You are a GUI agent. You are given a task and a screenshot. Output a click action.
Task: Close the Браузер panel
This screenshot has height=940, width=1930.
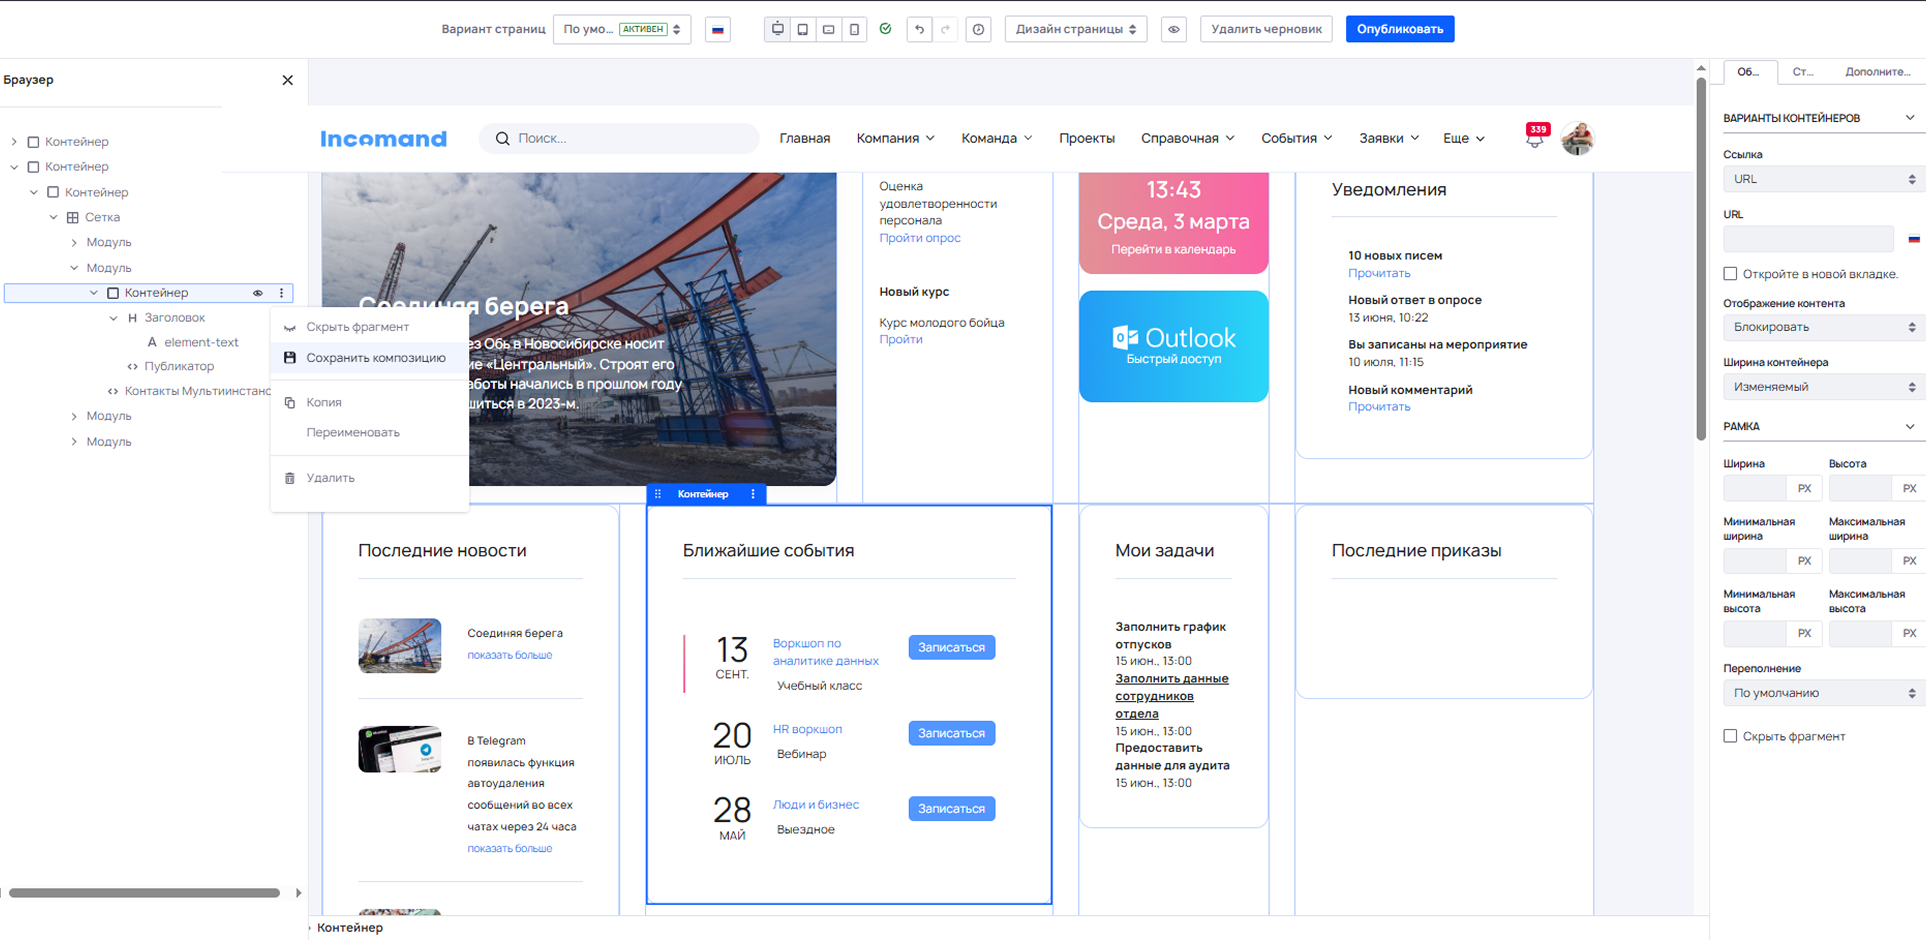[287, 80]
